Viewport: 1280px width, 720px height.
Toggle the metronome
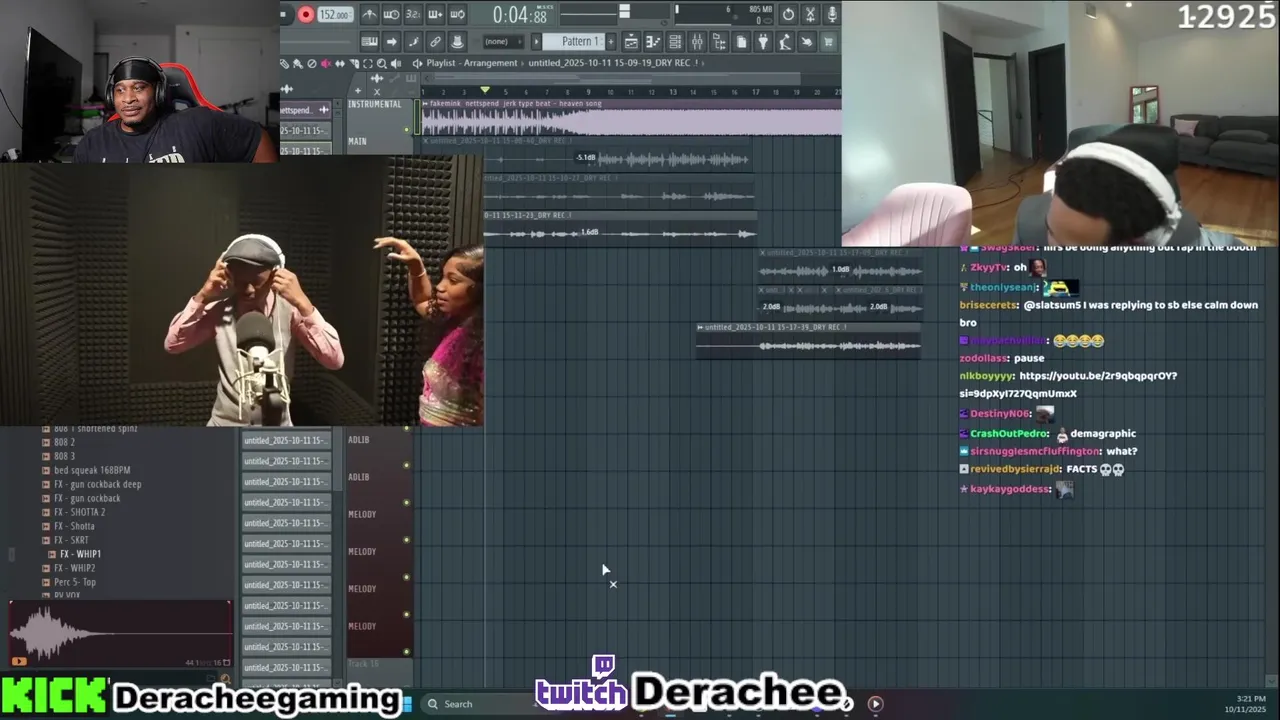(370, 14)
